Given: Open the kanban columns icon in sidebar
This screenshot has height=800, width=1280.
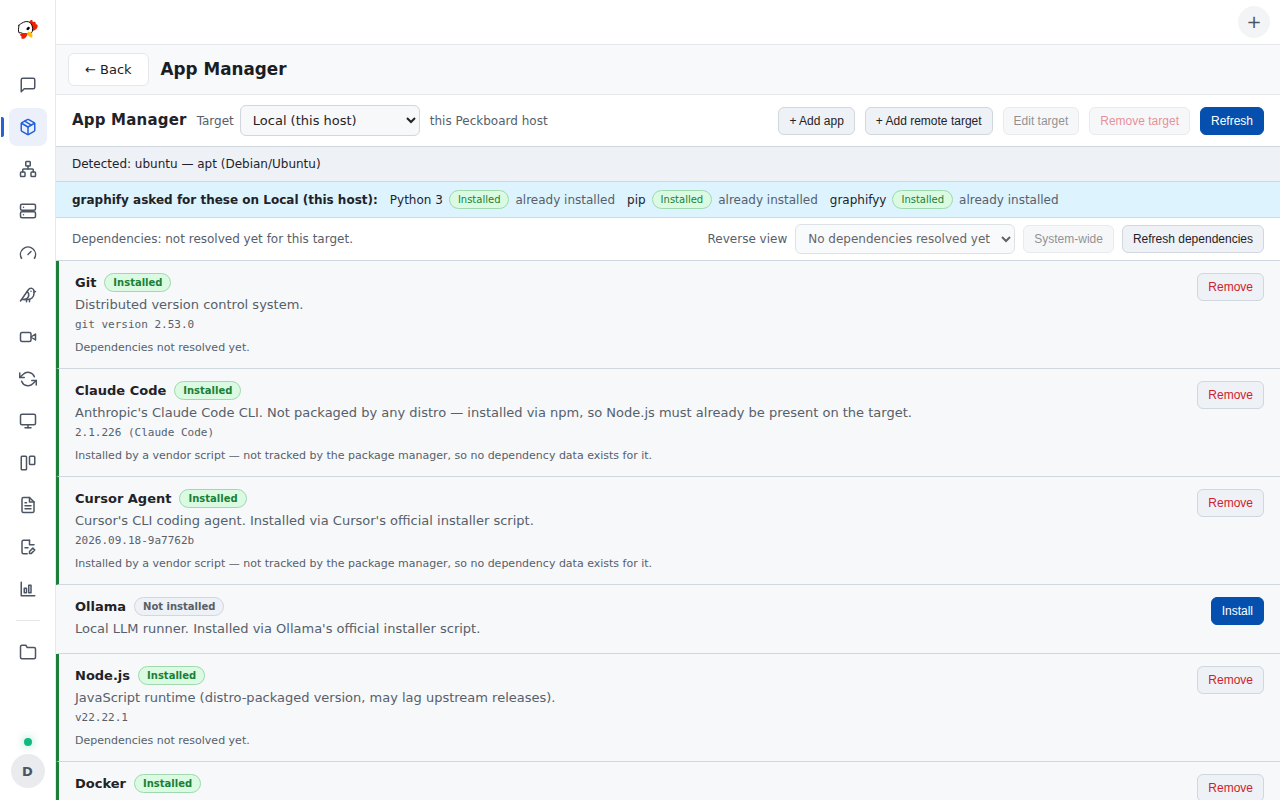Looking at the screenshot, I should (x=28, y=463).
